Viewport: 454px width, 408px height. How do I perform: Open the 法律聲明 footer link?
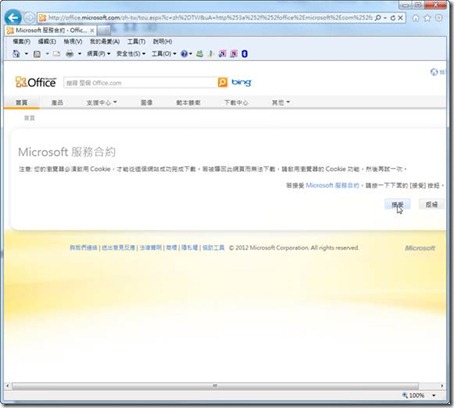[150, 248]
